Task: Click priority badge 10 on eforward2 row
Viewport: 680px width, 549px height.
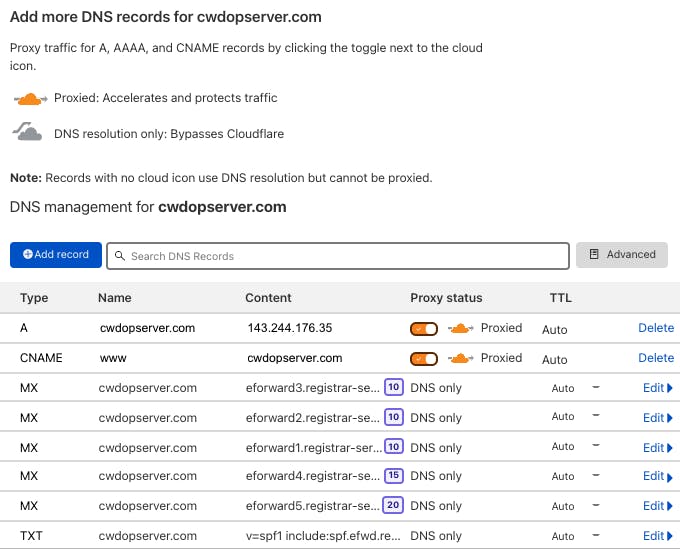Action: pyautogui.click(x=394, y=417)
